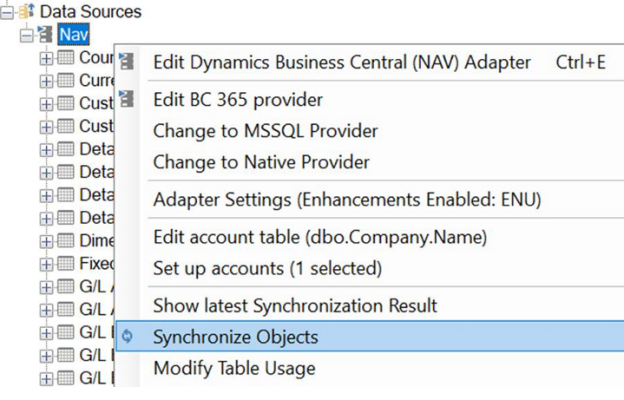Run Synchronize Objects from context menu
The image size is (624, 400).
(x=370, y=337)
